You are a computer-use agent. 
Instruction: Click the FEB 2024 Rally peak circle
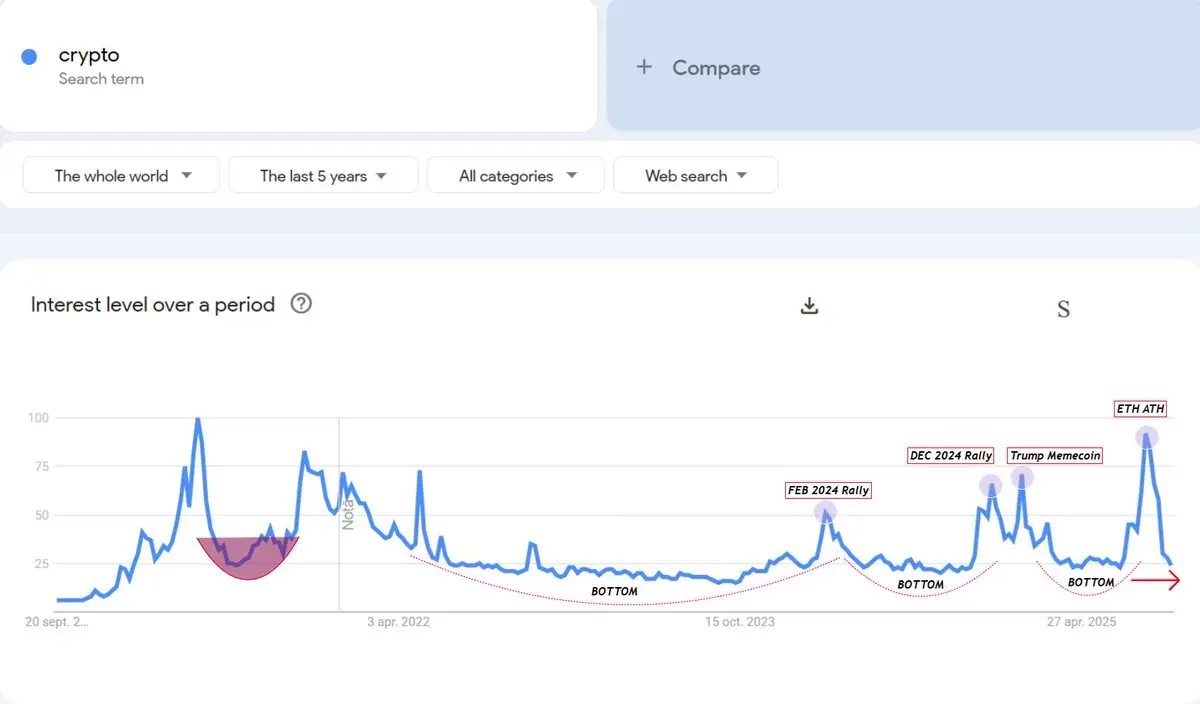click(825, 513)
